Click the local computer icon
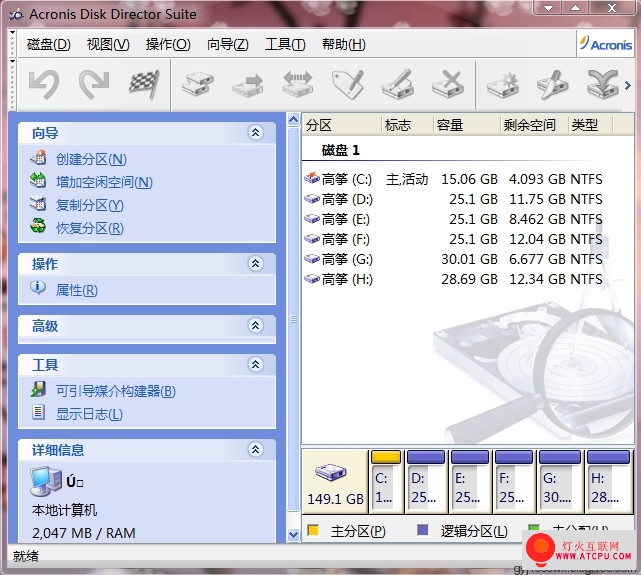641x575 pixels. point(45,481)
